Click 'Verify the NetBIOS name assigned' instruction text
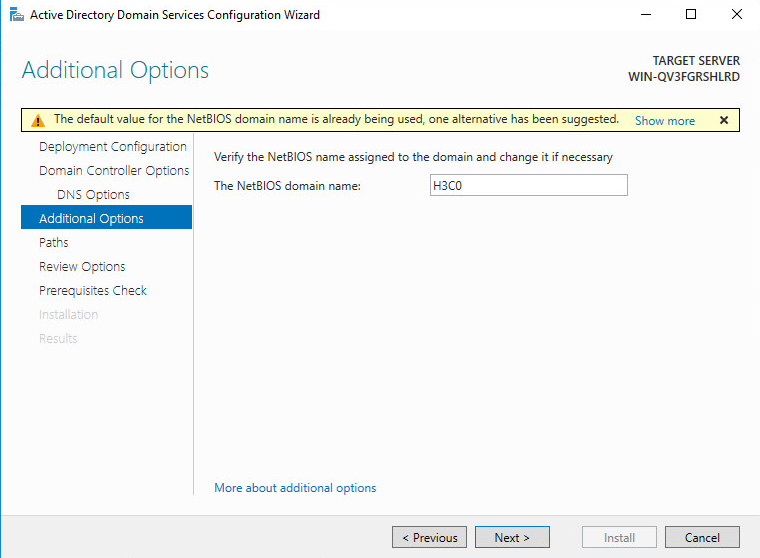 tap(413, 157)
